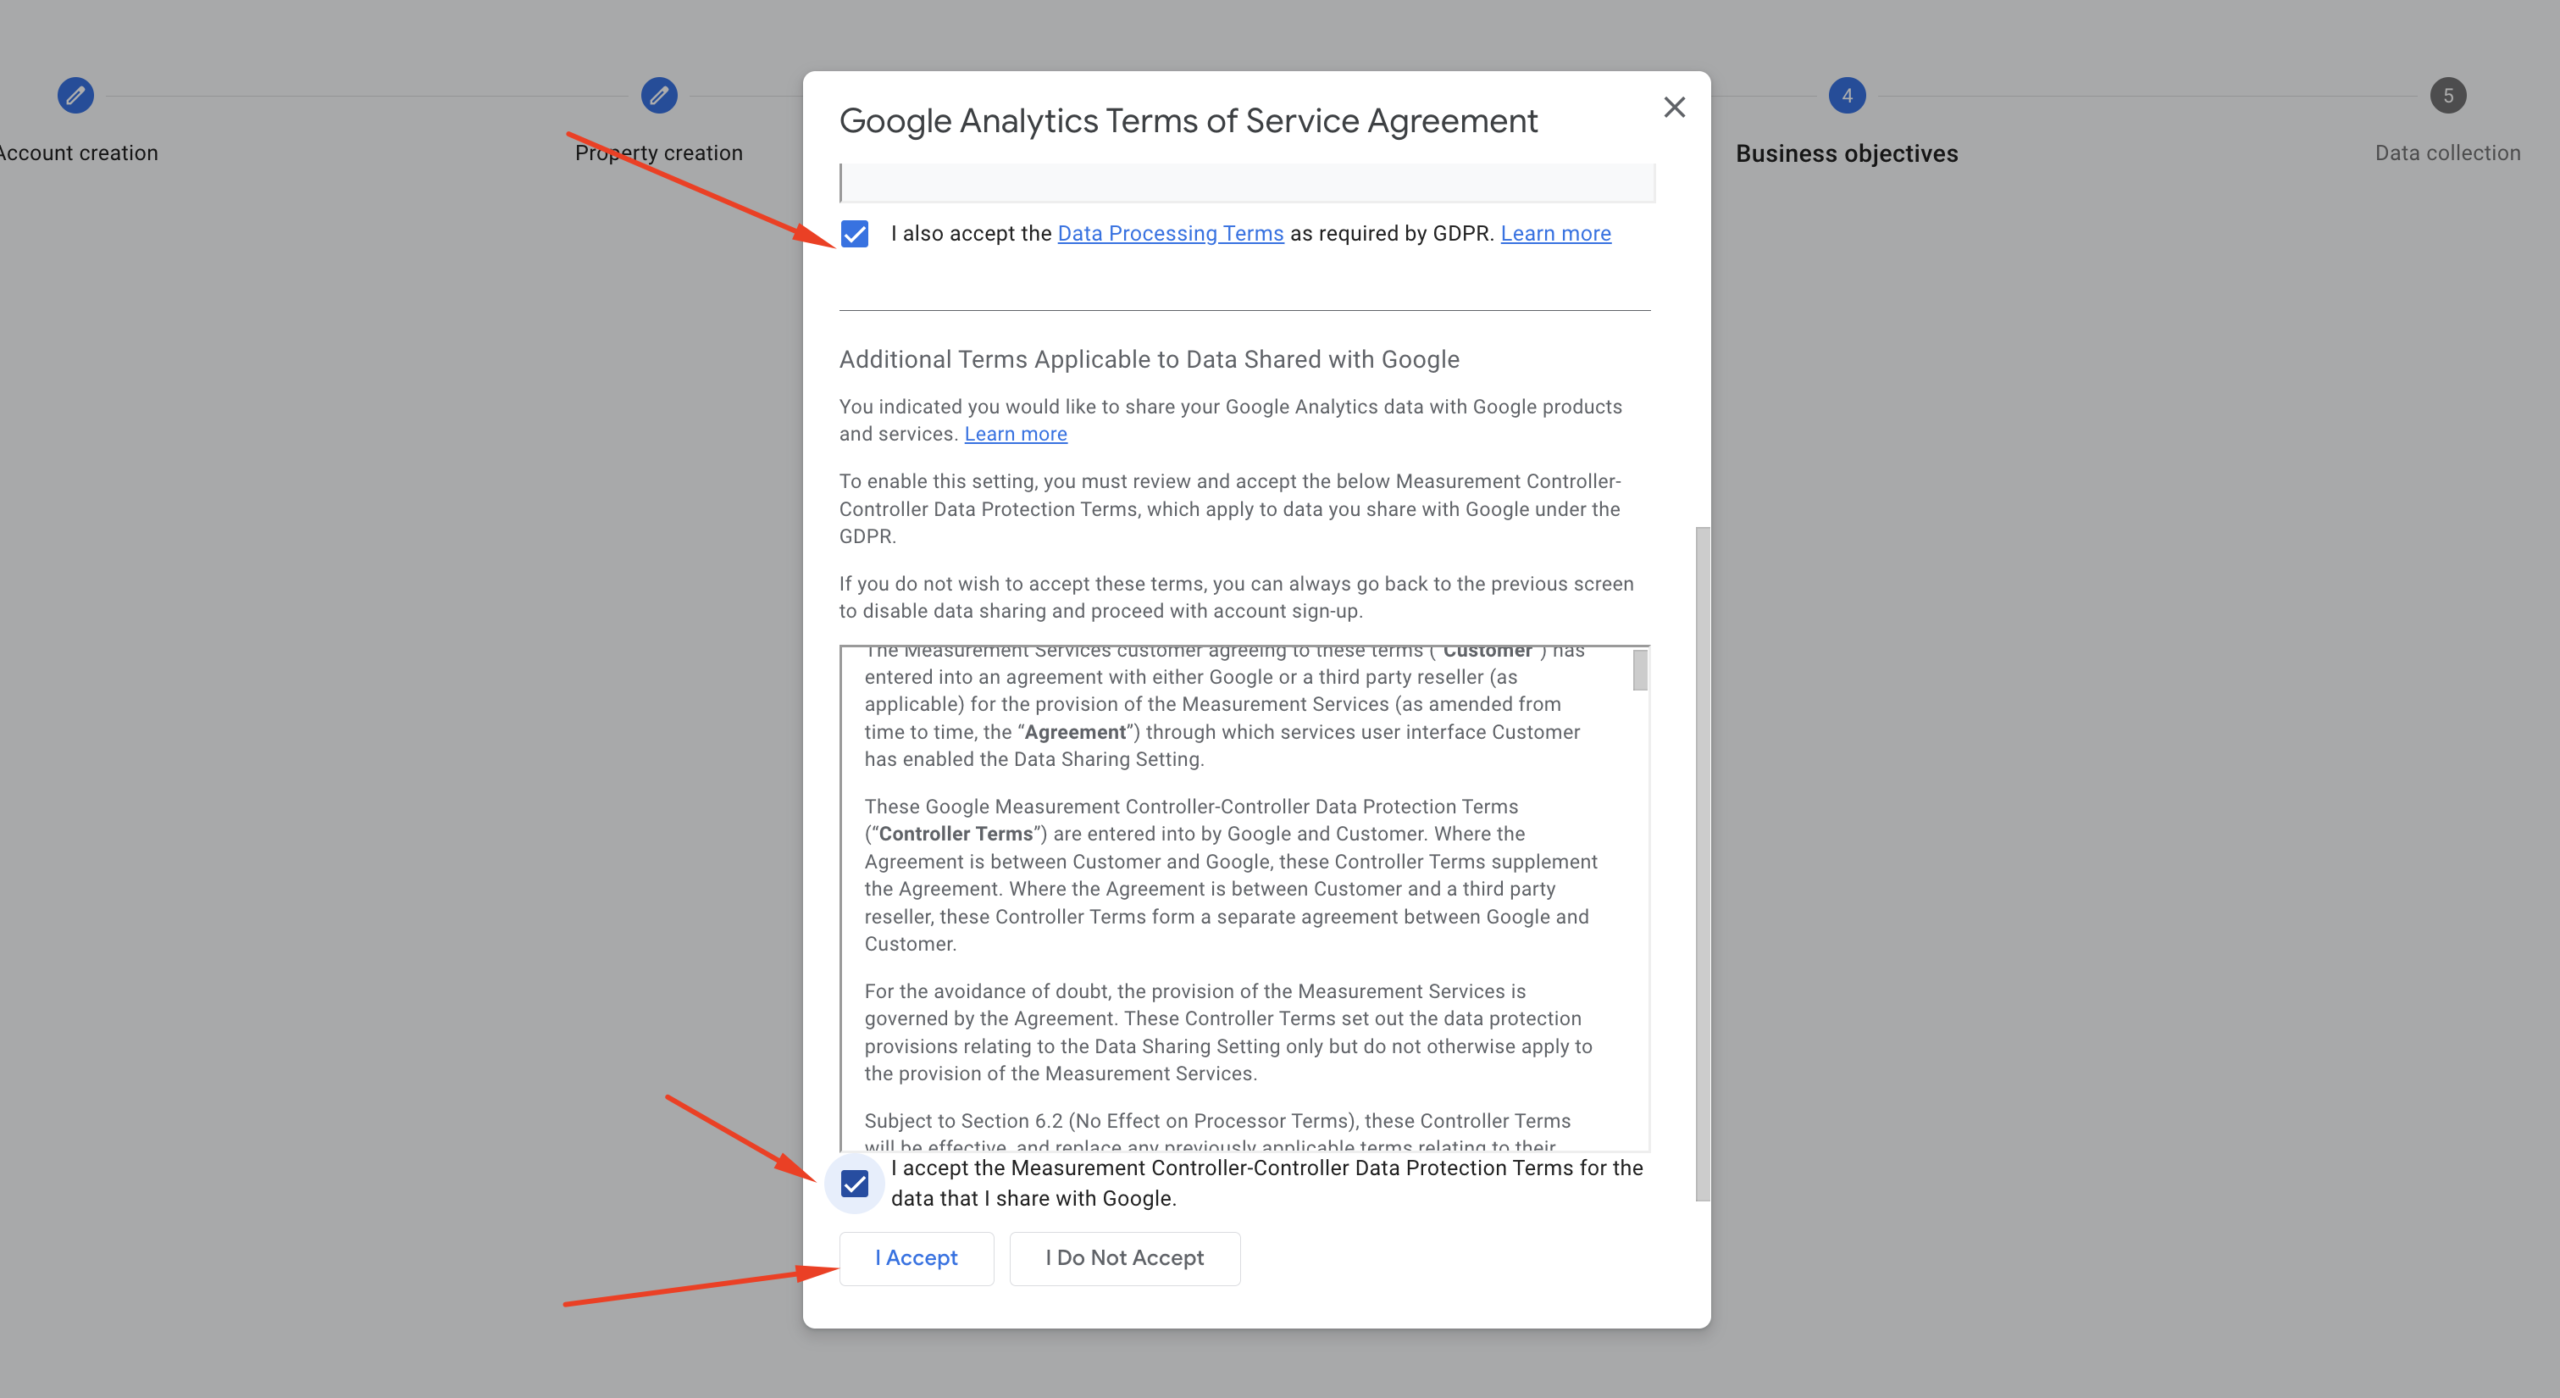
Task: Click the Account creation pencil step icon
Action: coord(75,96)
